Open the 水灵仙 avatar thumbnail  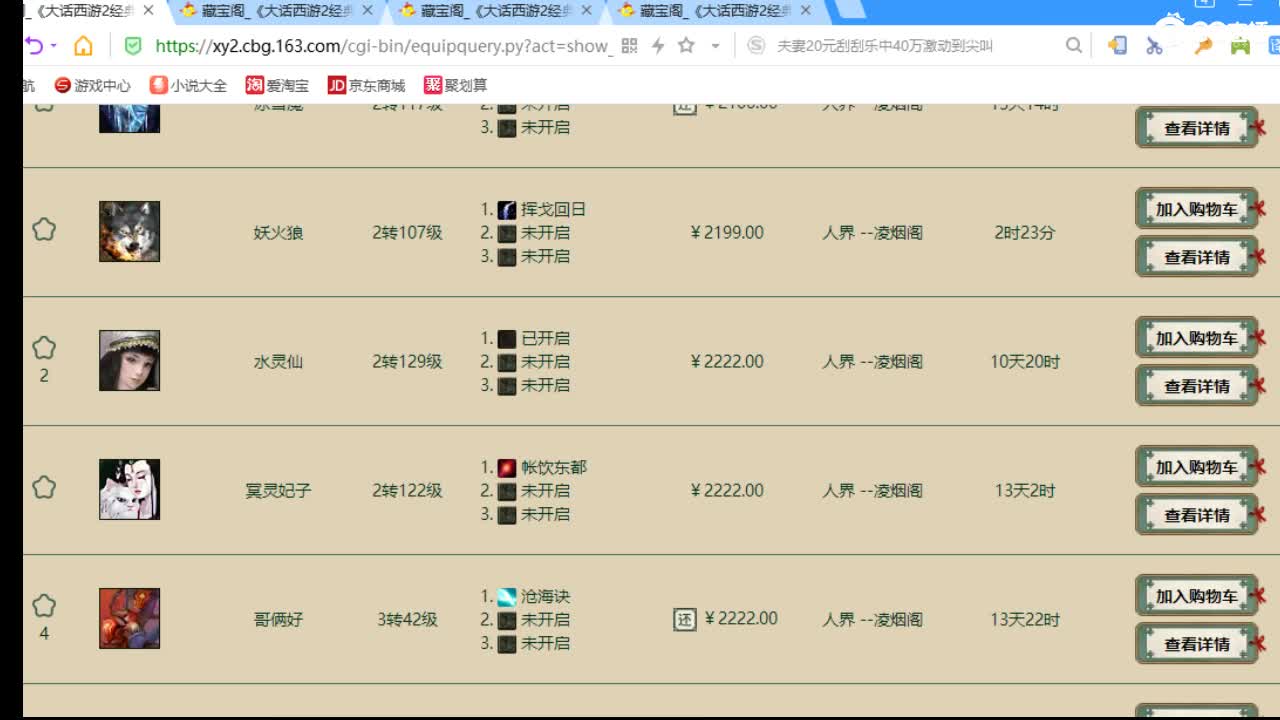click(x=129, y=361)
